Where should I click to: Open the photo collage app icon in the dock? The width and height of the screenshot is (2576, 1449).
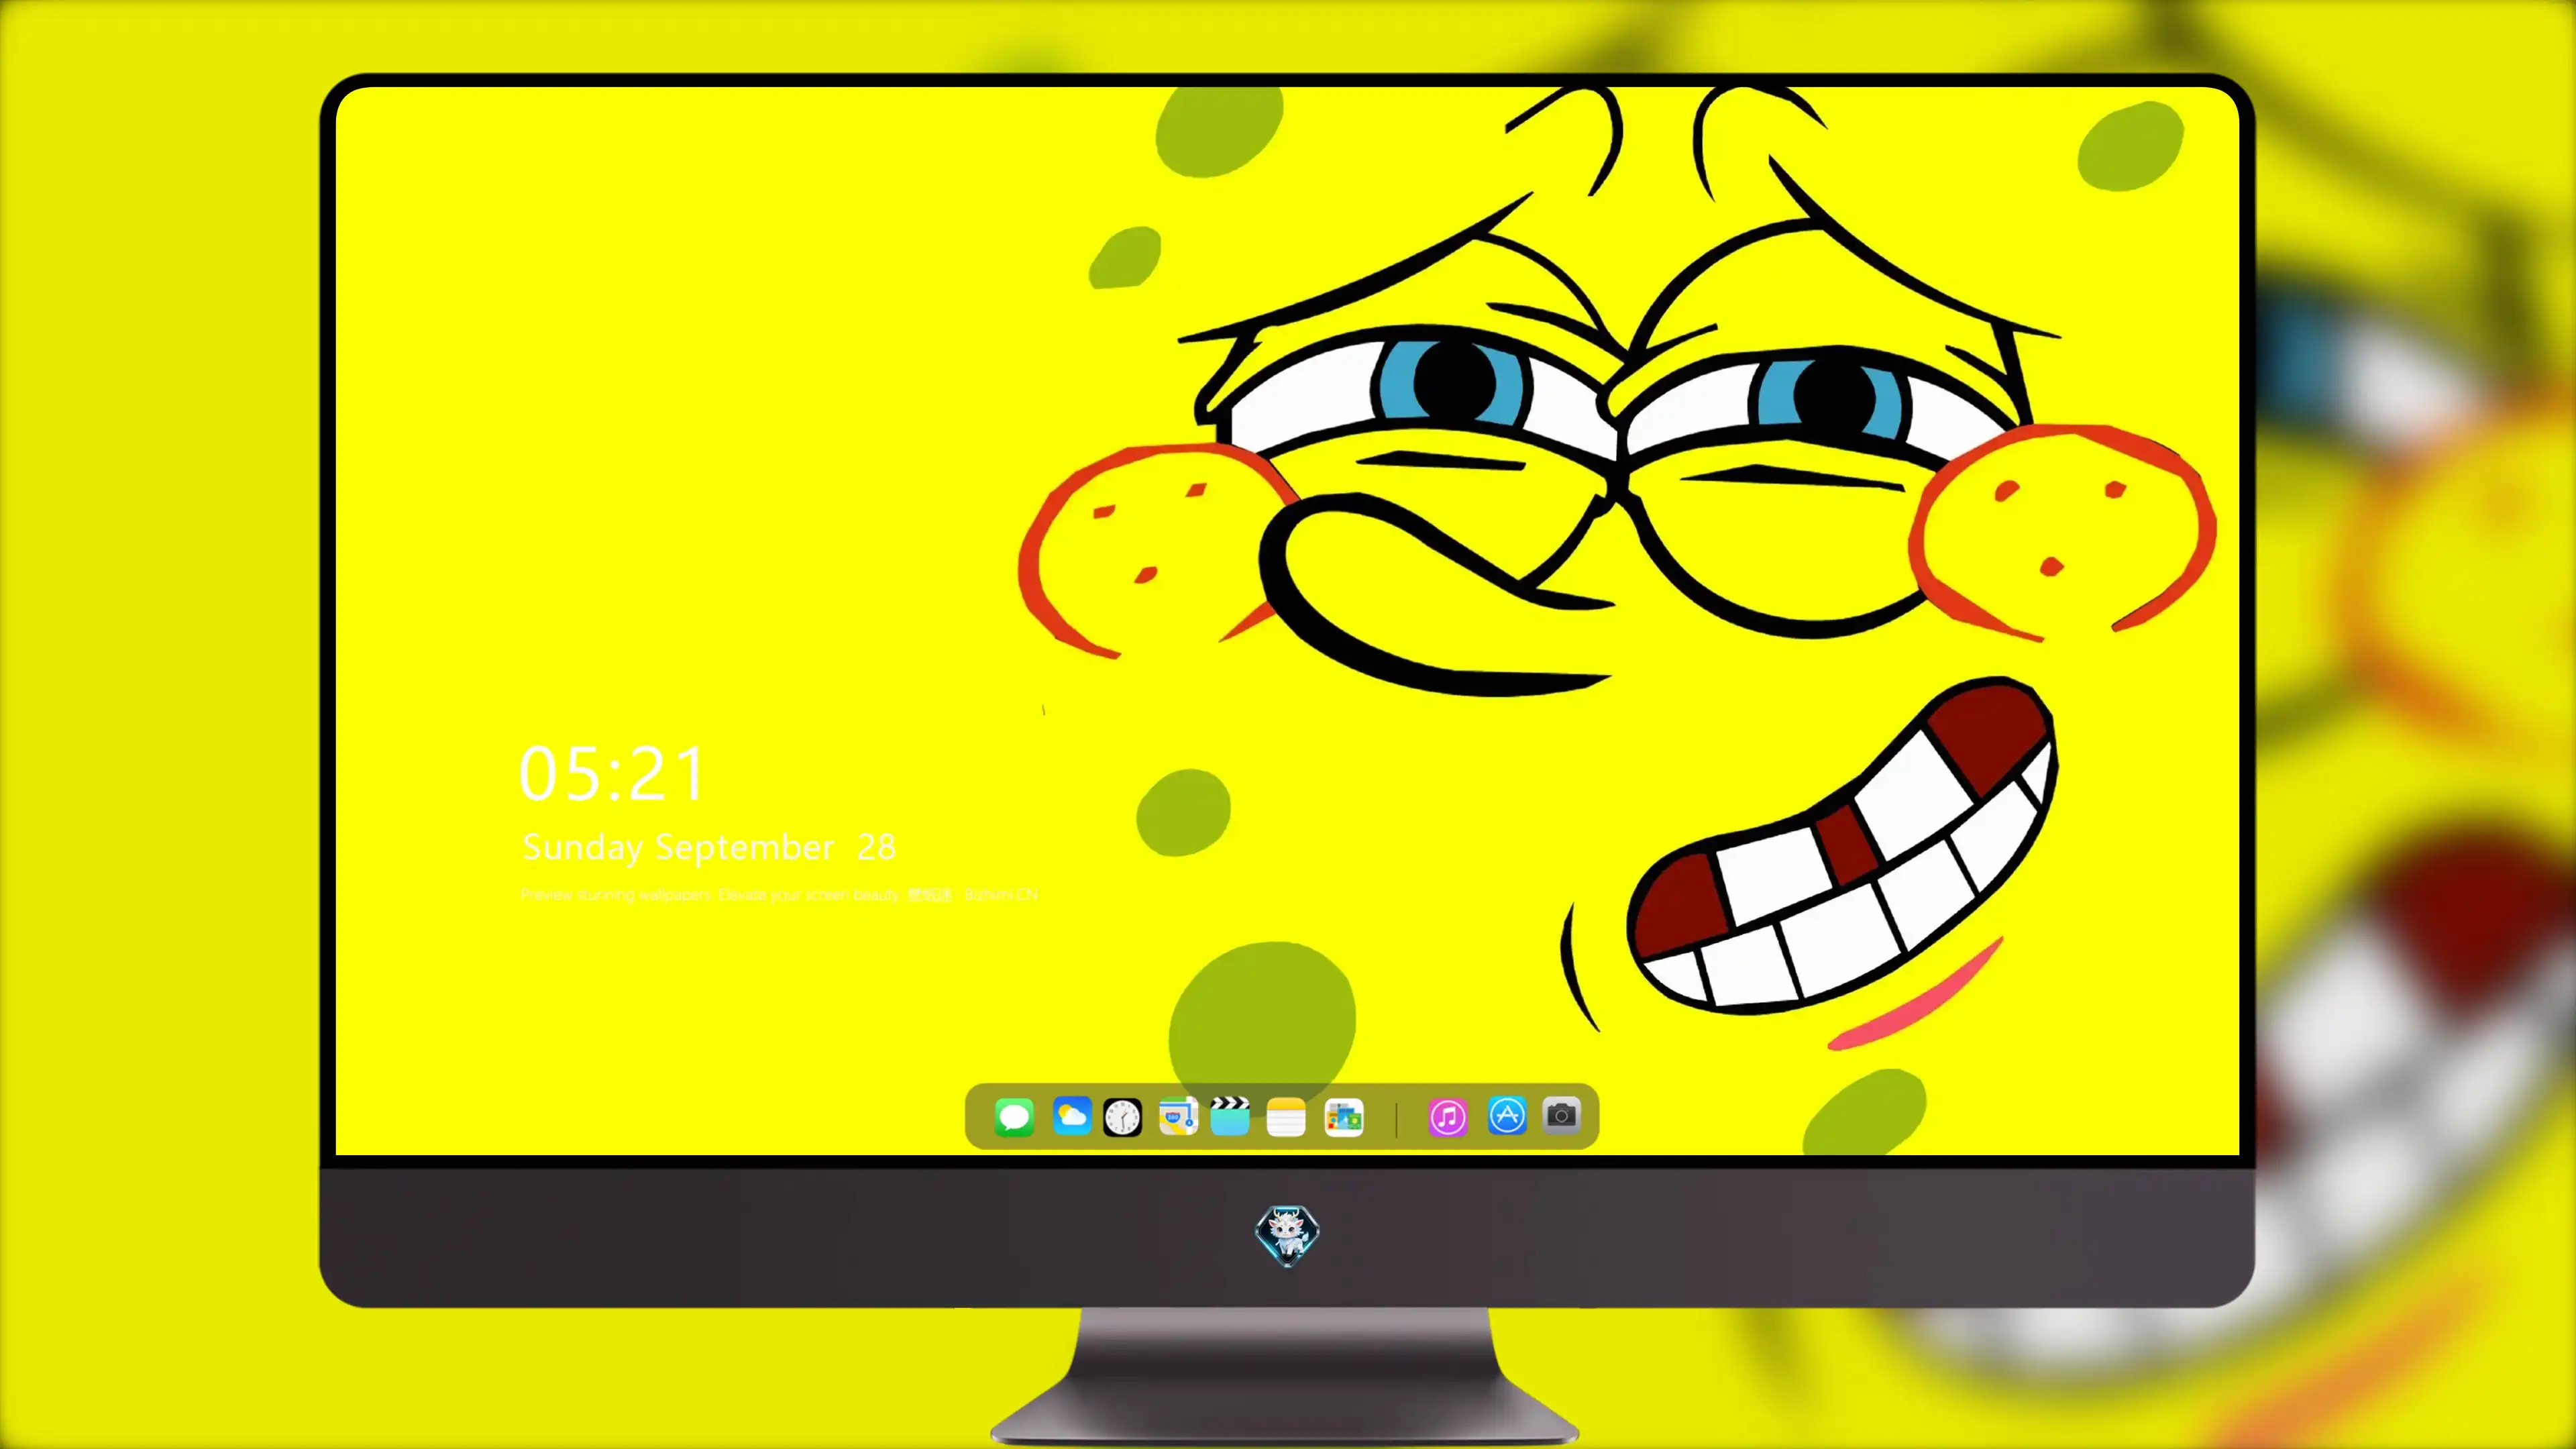[x=1344, y=1117]
